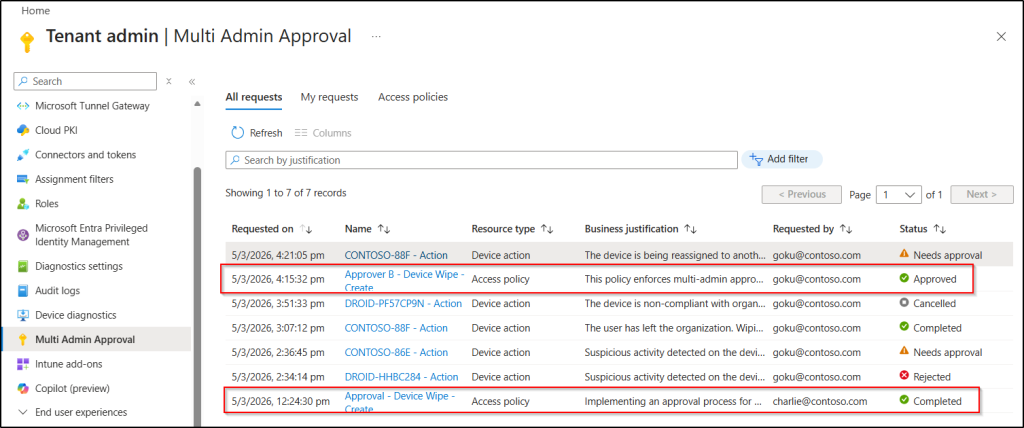Image resolution: width=1024 pixels, height=428 pixels.
Task: Open CONTOSO-86E - Action link
Action: click(x=396, y=352)
